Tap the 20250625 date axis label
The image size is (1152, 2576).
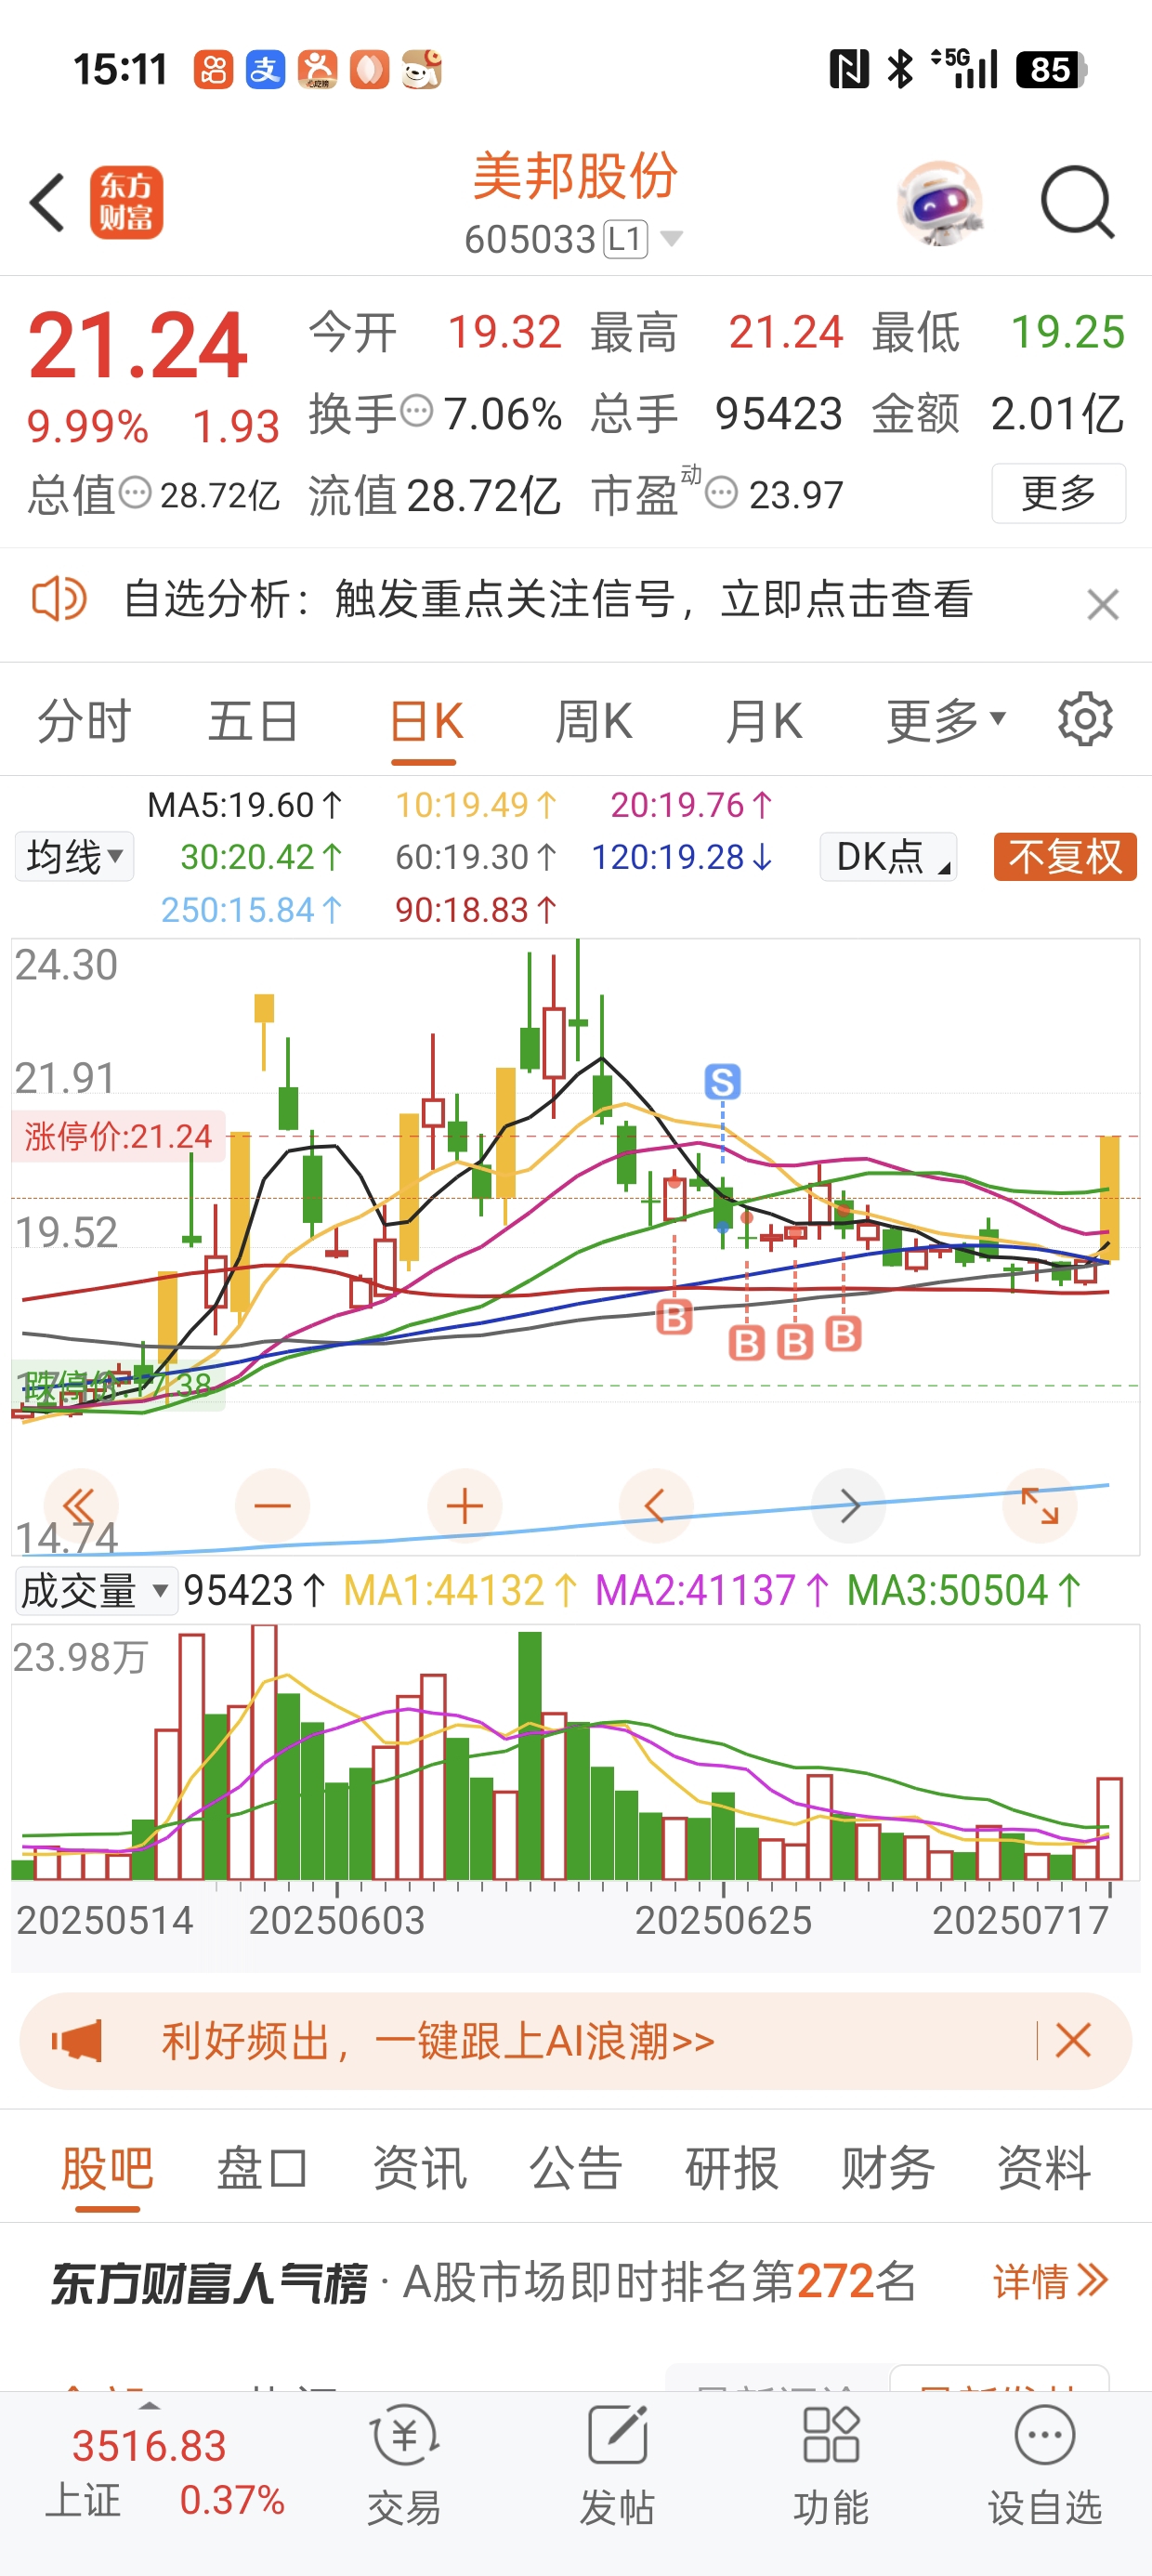coord(723,1920)
